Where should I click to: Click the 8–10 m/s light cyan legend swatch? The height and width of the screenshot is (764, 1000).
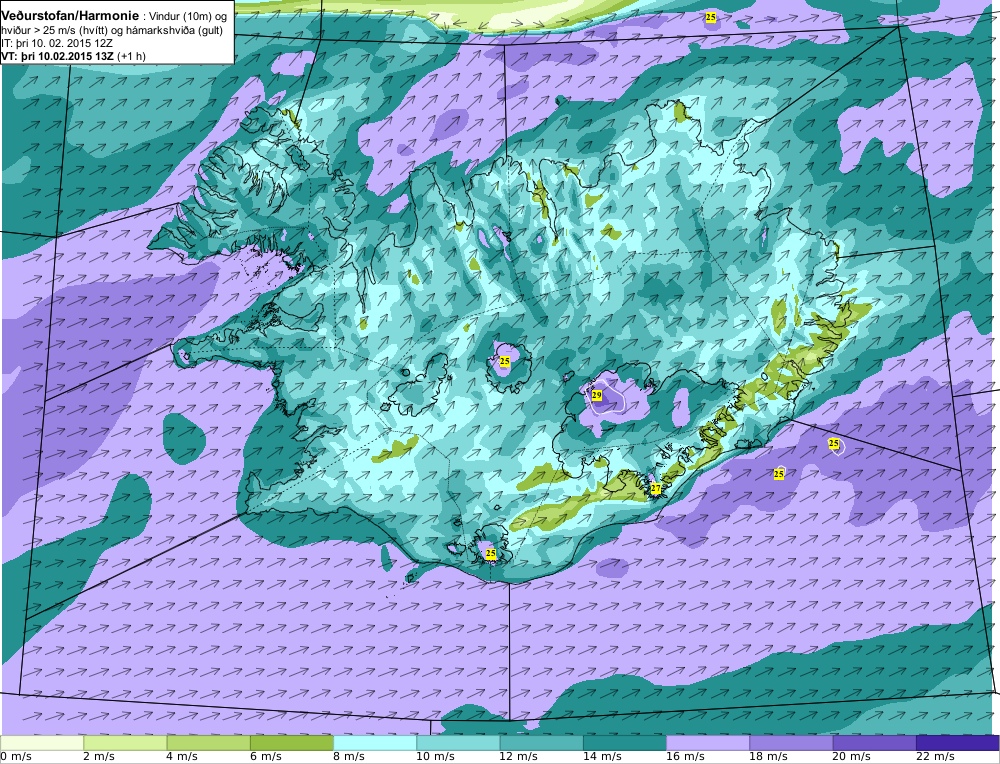click(x=375, y=743)
